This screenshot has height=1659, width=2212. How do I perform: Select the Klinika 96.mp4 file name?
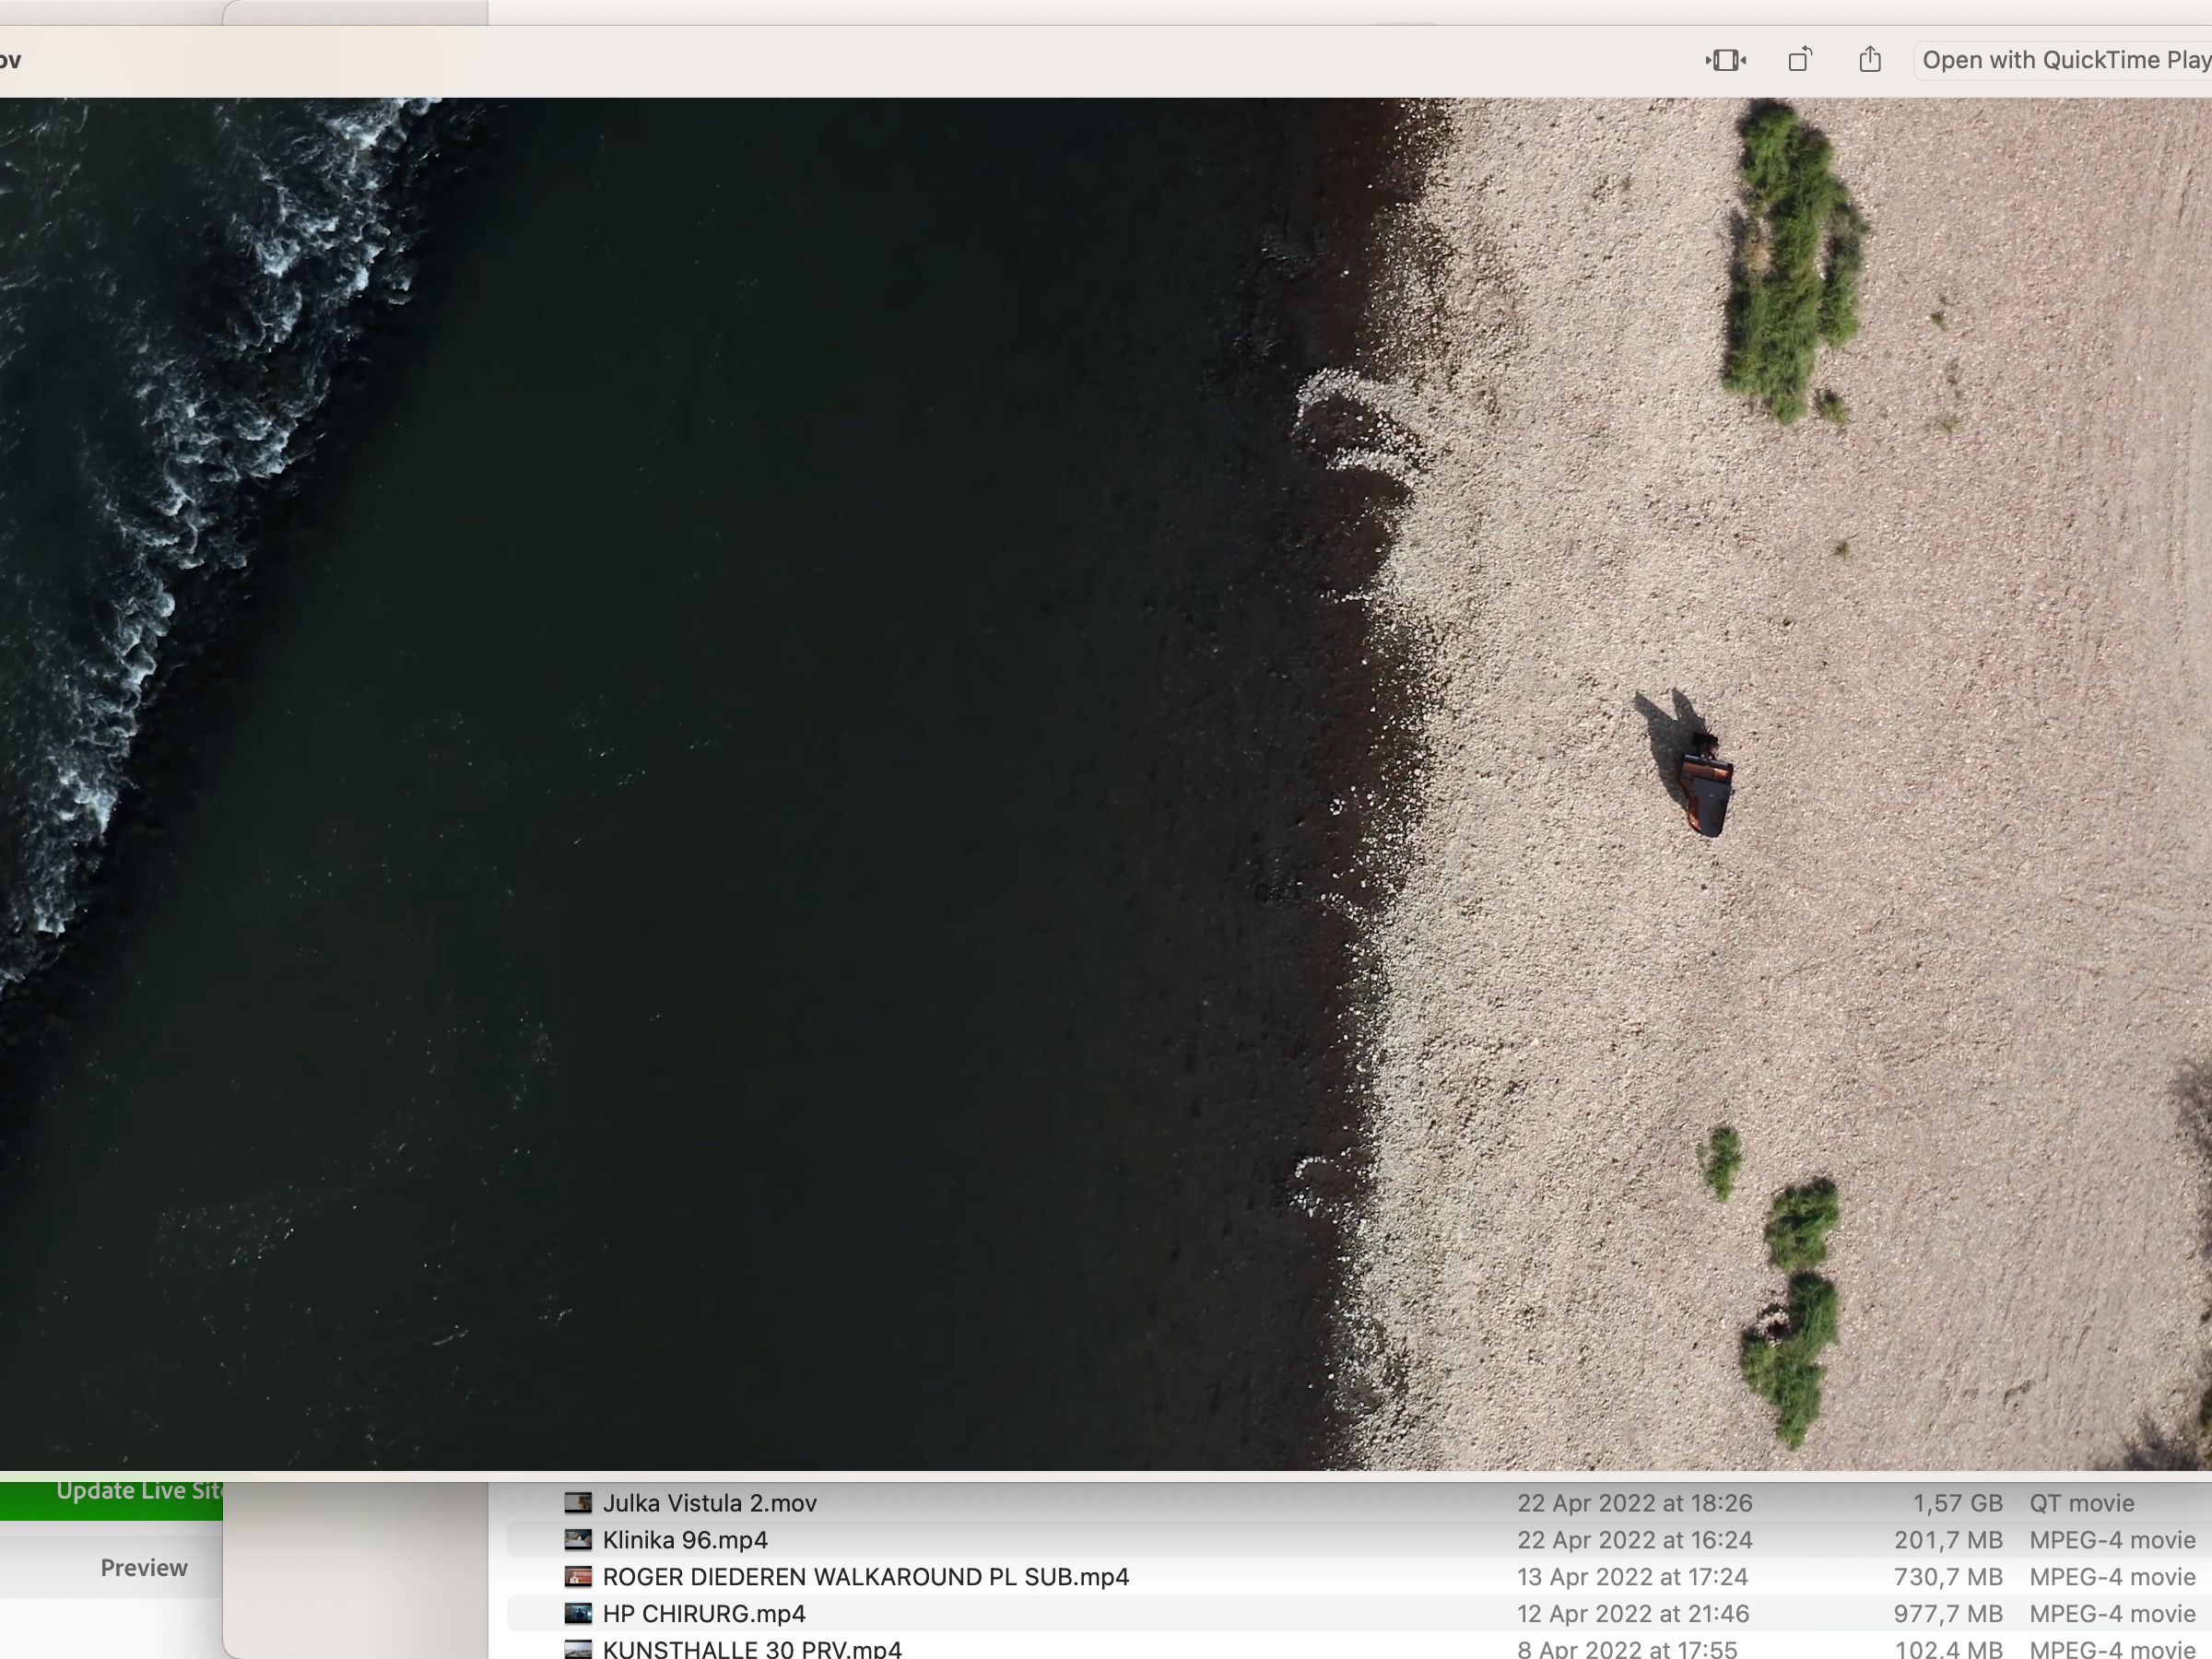click(x=685, y=1540)
